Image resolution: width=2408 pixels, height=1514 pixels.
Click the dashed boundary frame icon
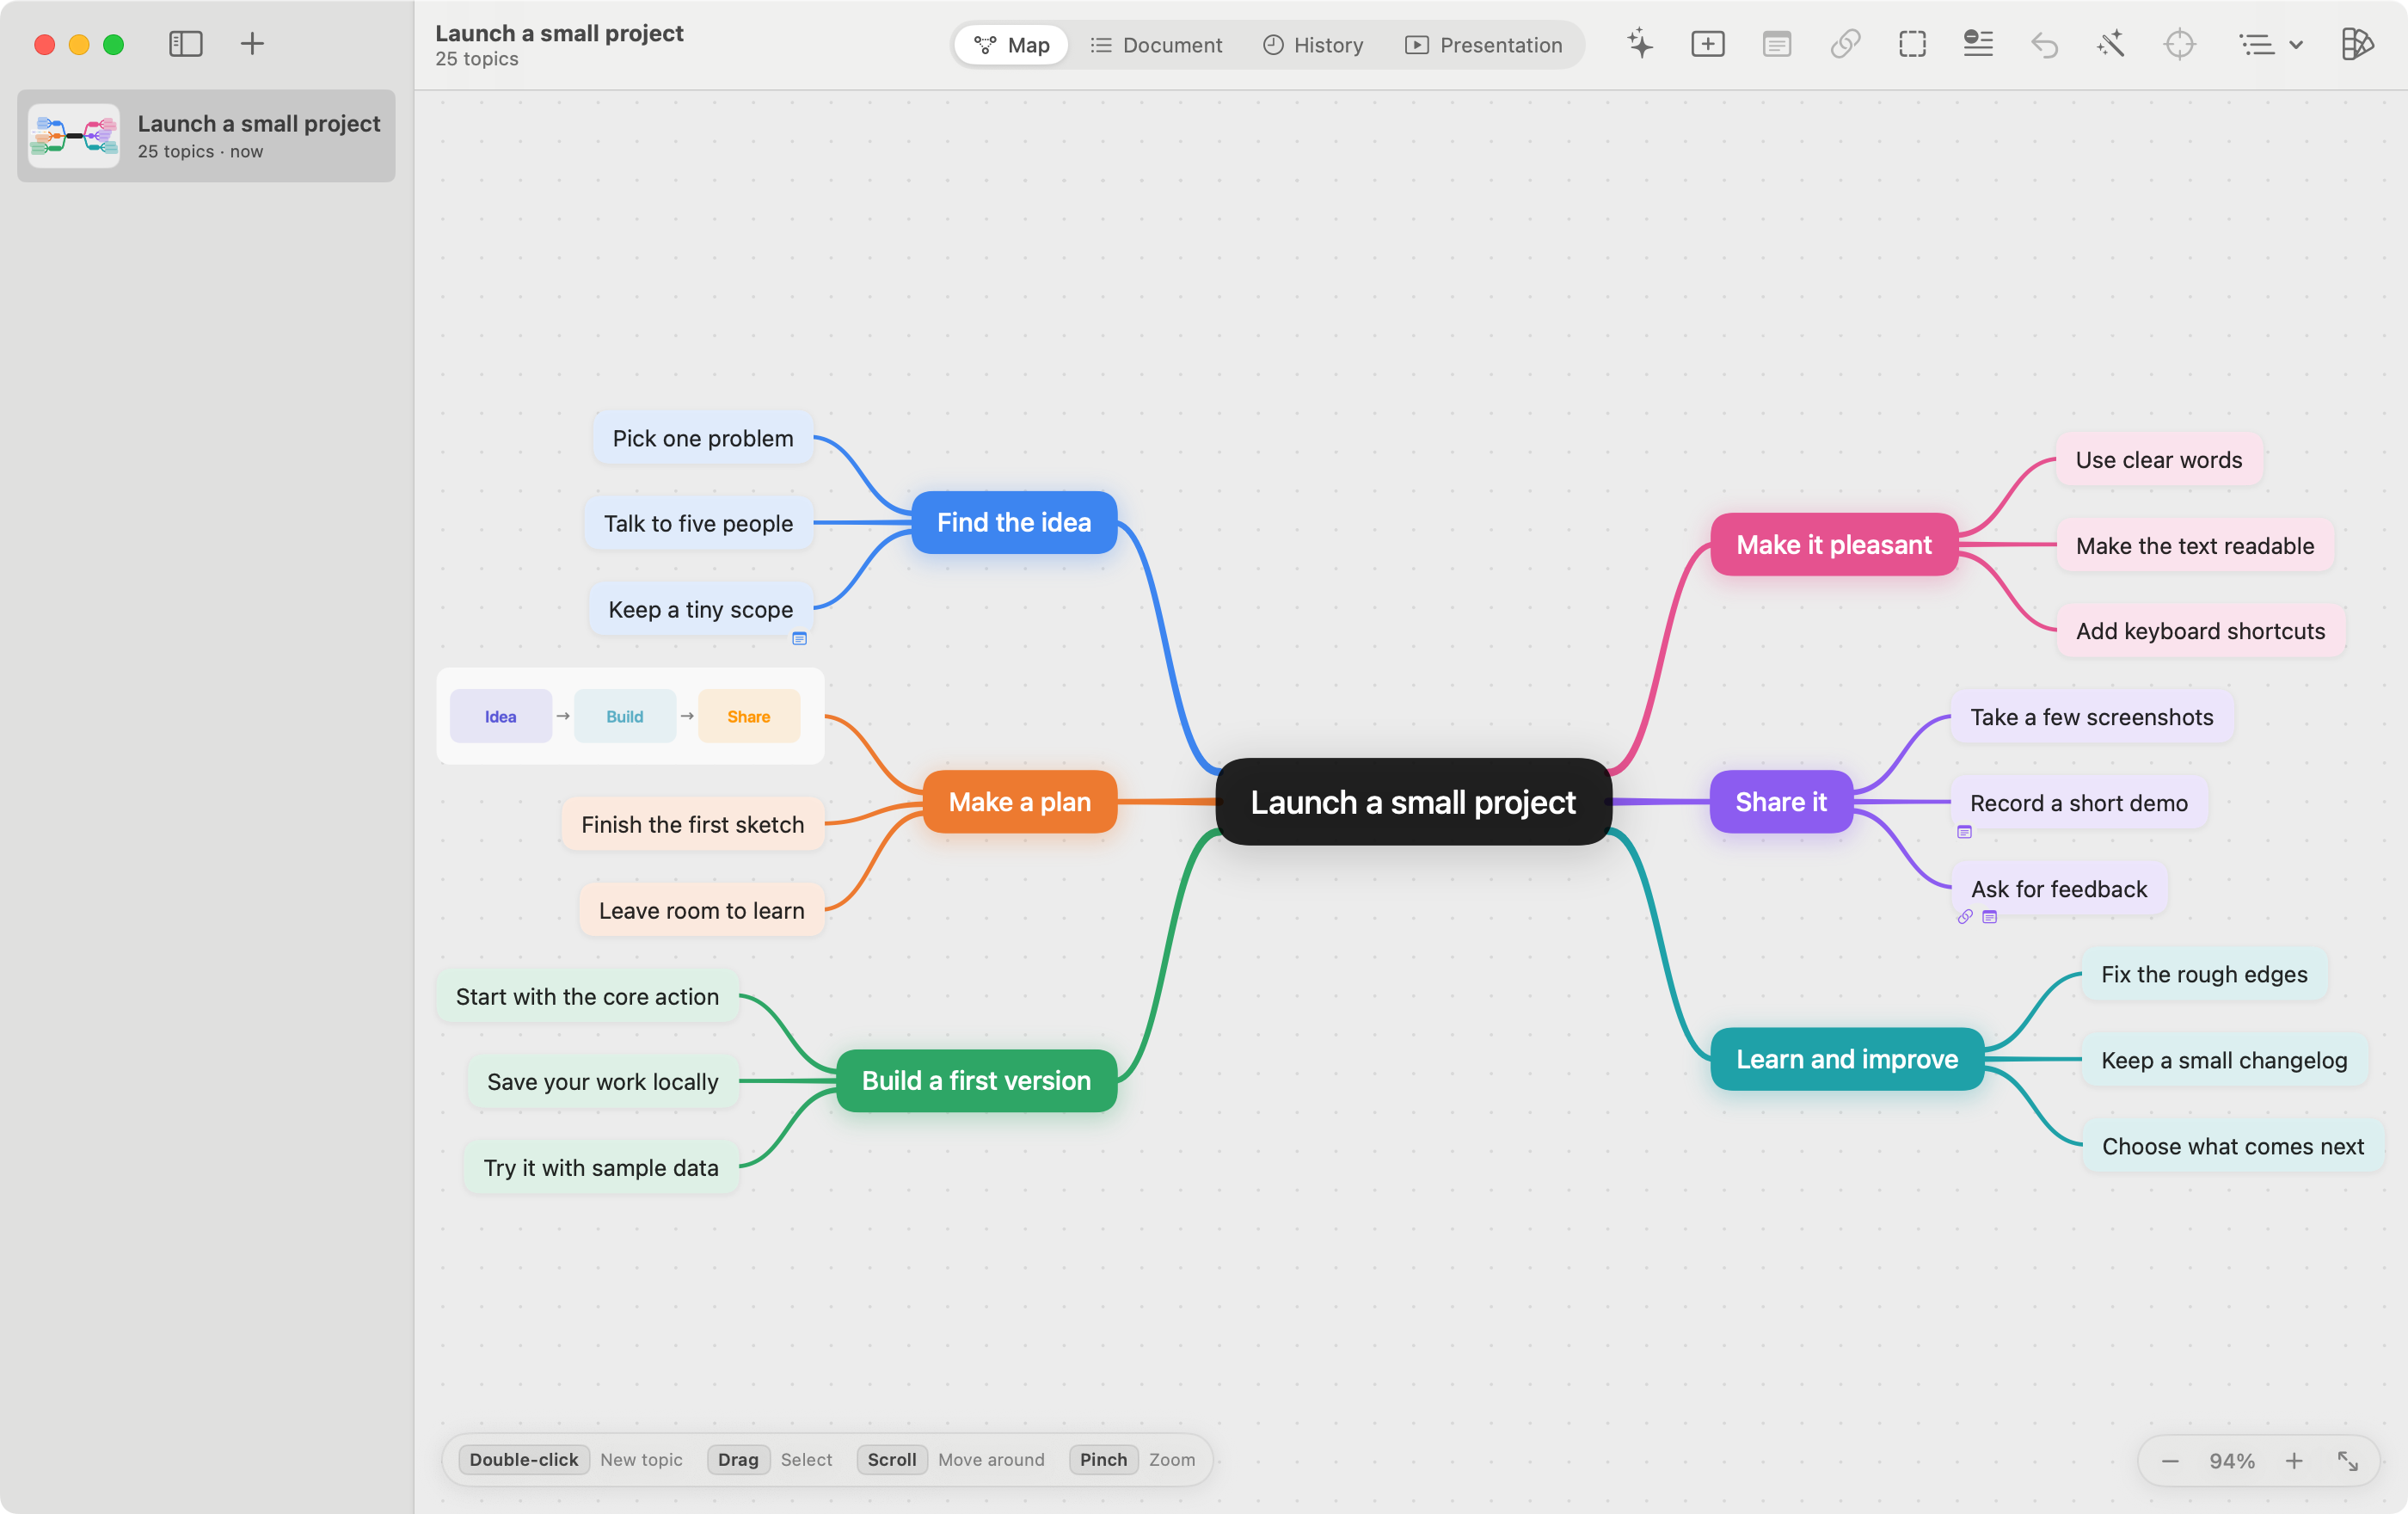pos(1912,44)
